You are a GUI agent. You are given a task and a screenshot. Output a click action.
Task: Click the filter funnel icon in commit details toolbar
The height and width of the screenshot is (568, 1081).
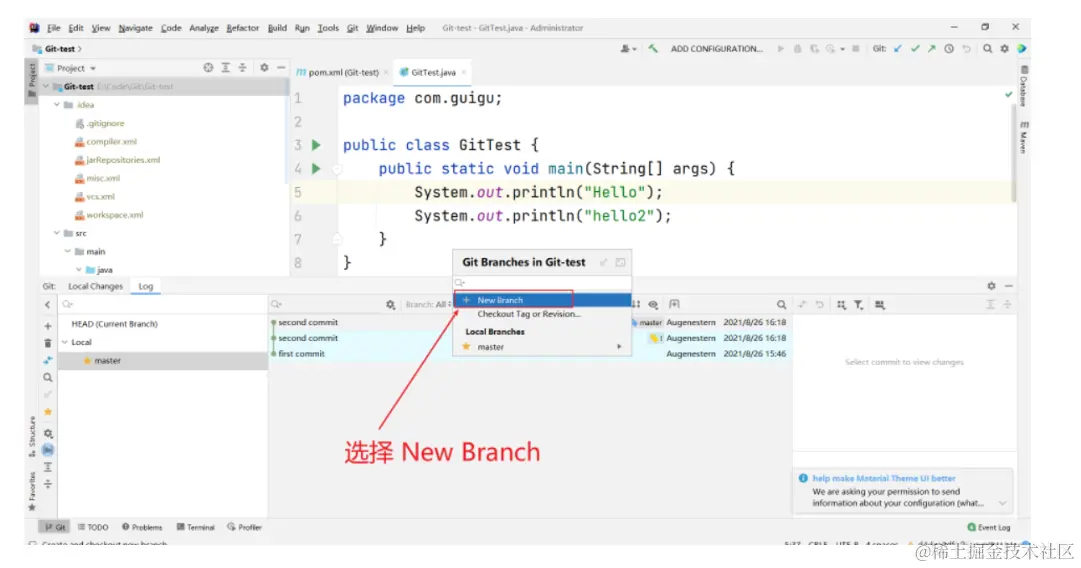tap(859, 305)
